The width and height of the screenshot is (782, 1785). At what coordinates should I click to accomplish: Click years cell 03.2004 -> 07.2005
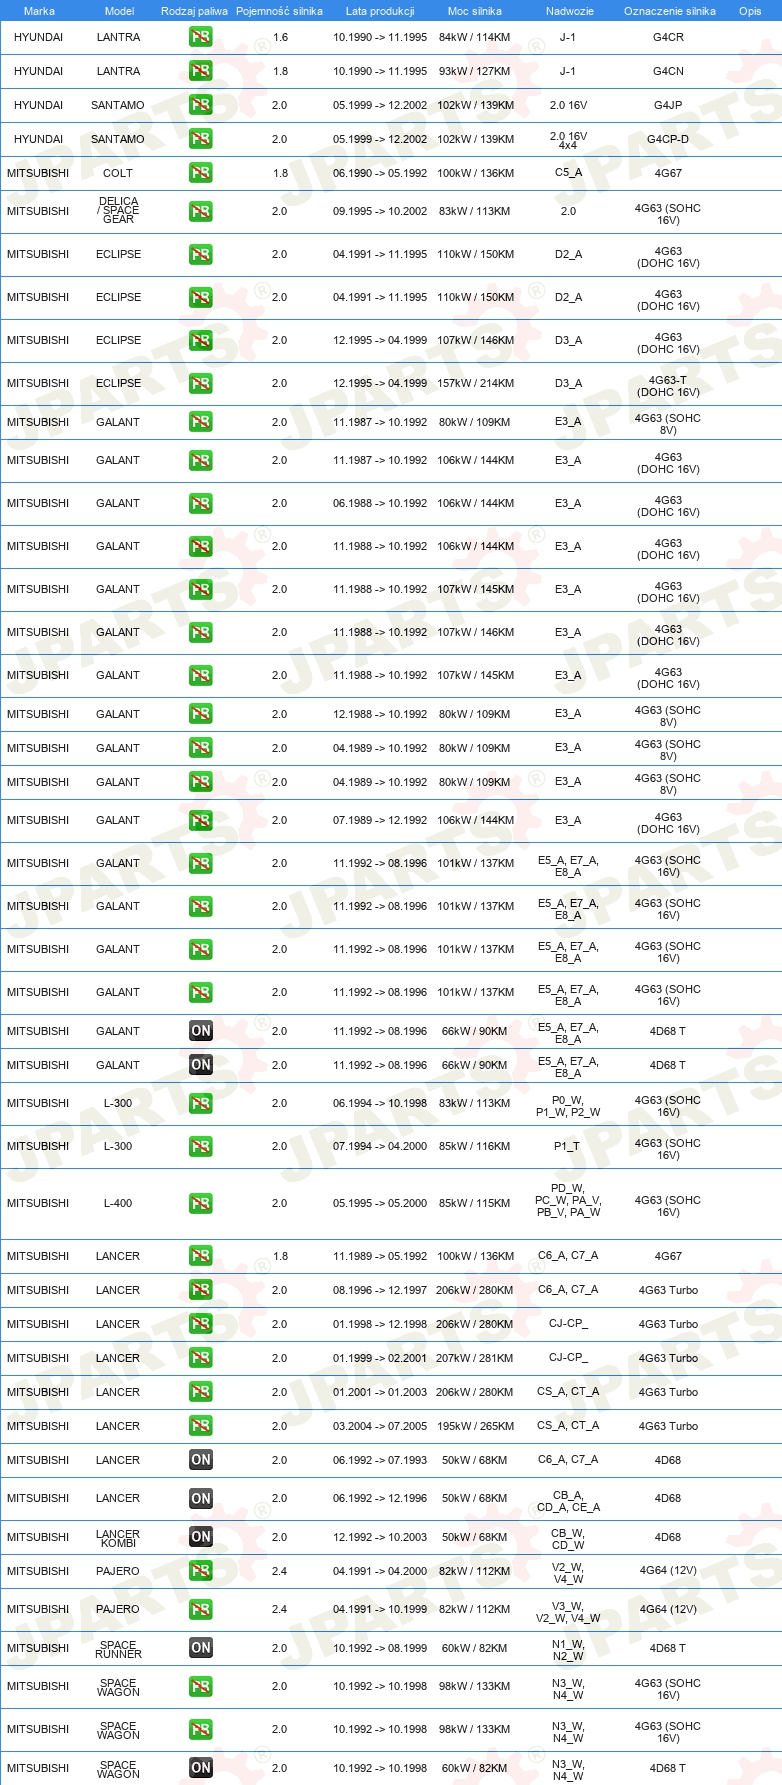coord(380,1426)
